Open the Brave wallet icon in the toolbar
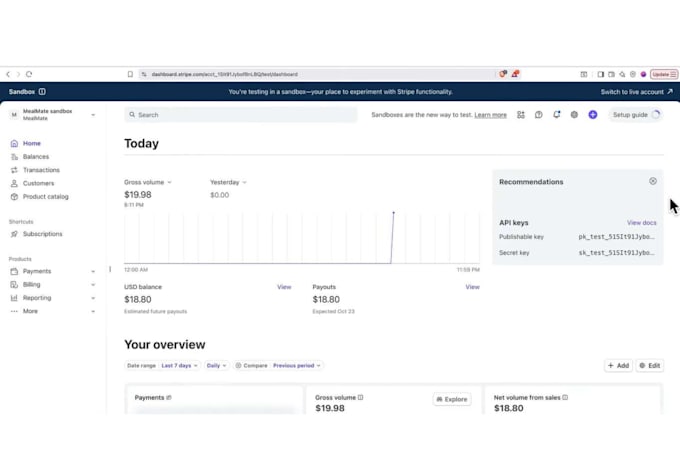This screenshot has height=459, width=680. pos(611,74)
